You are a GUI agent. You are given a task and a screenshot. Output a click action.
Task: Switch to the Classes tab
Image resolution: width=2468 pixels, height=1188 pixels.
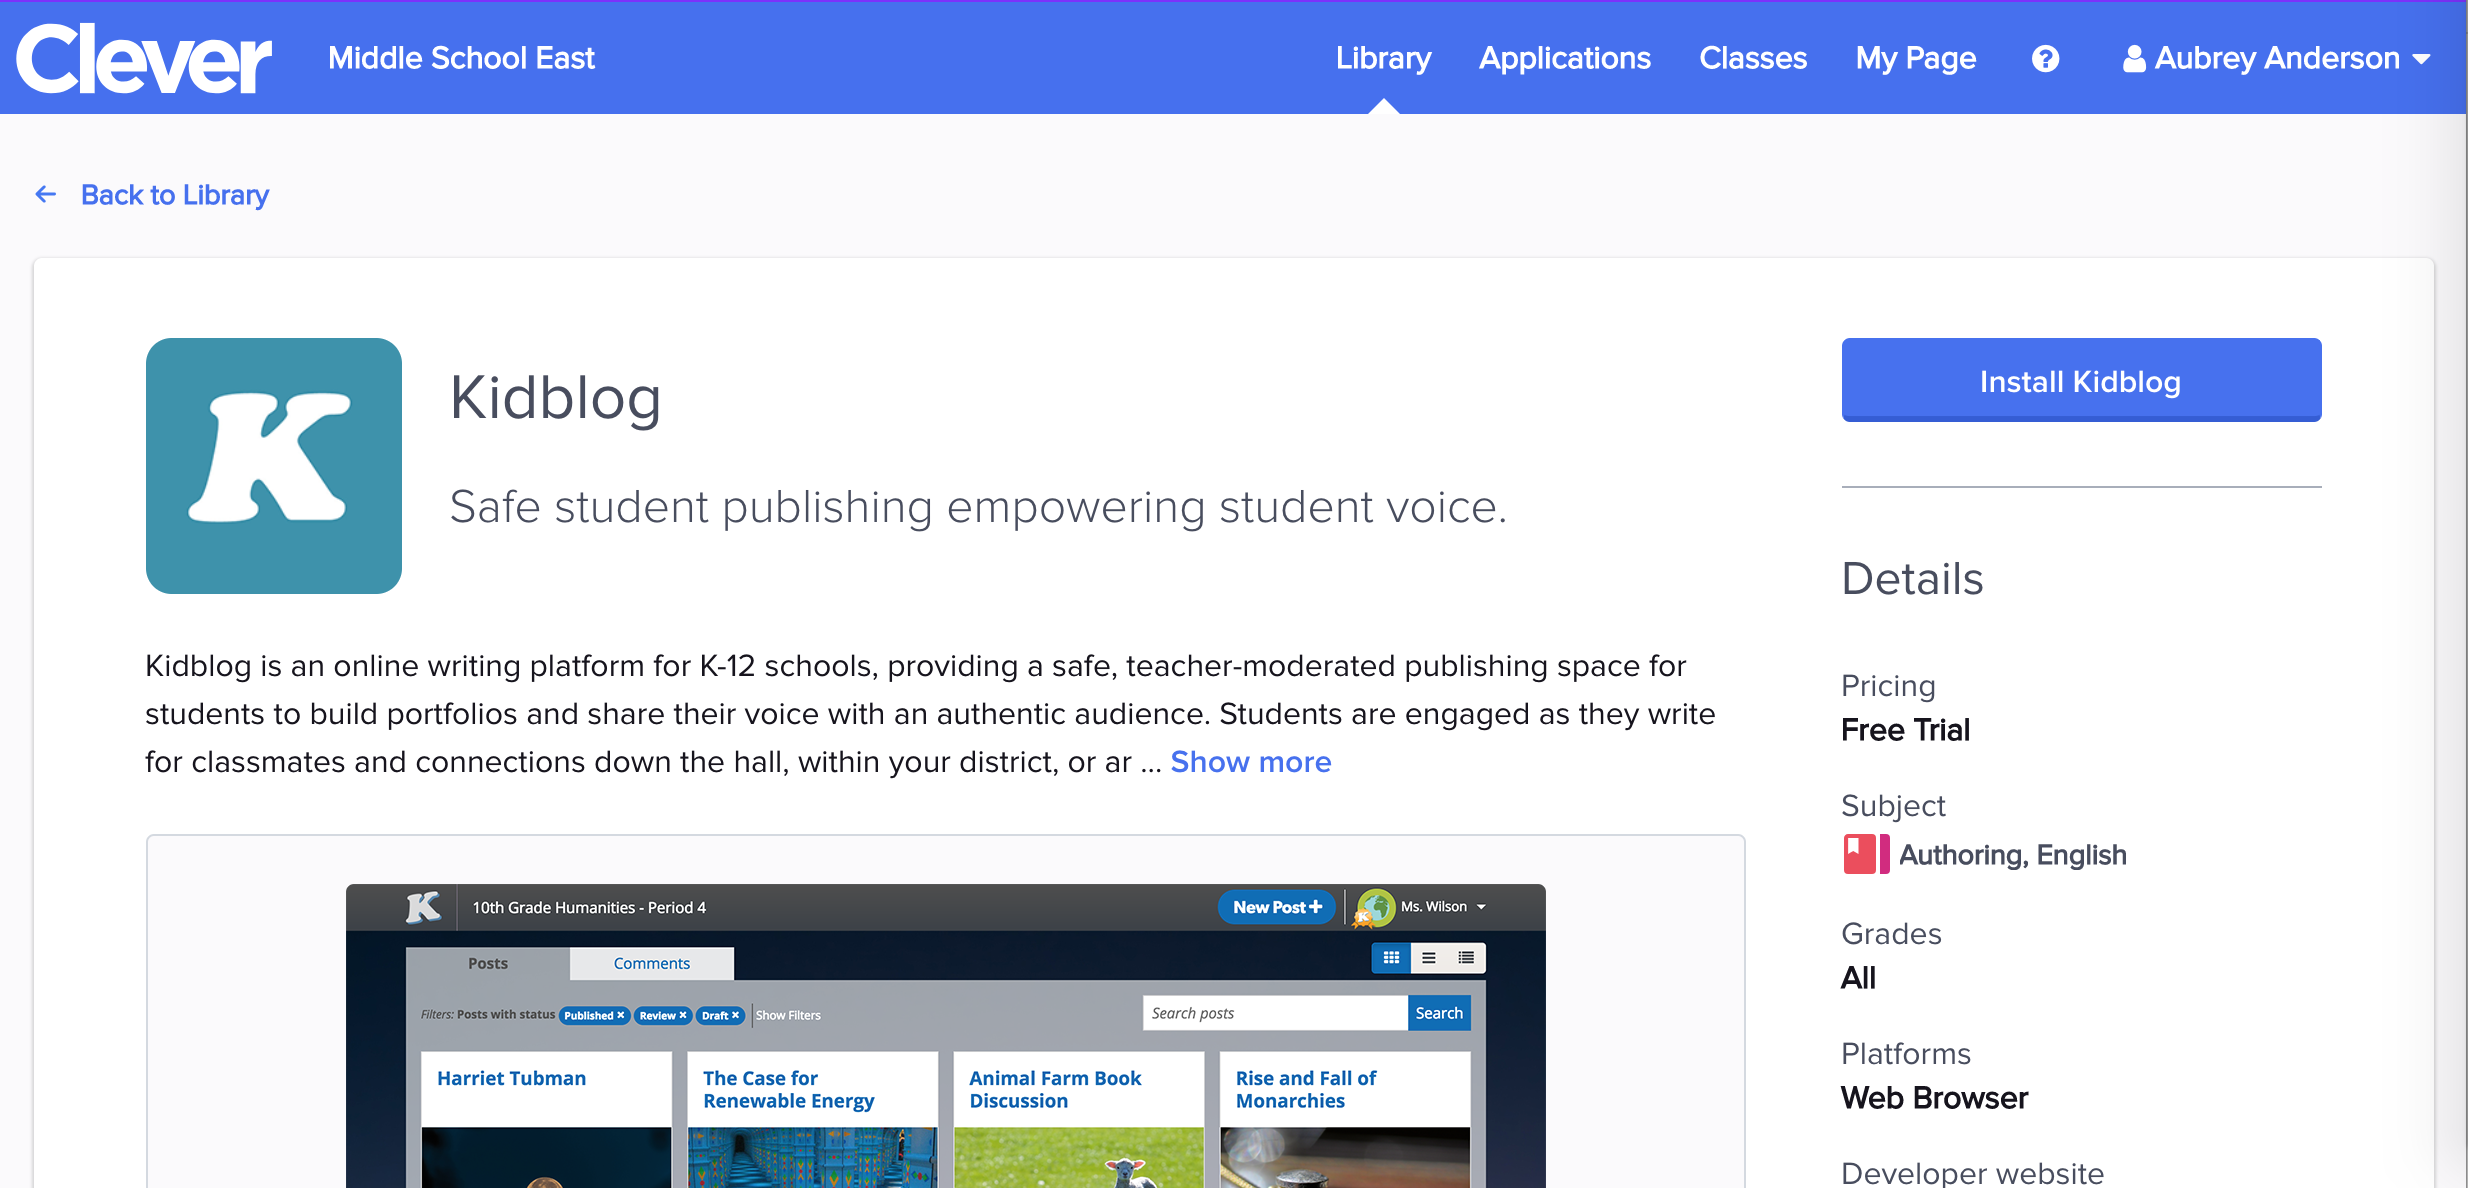click(1753, 58)
